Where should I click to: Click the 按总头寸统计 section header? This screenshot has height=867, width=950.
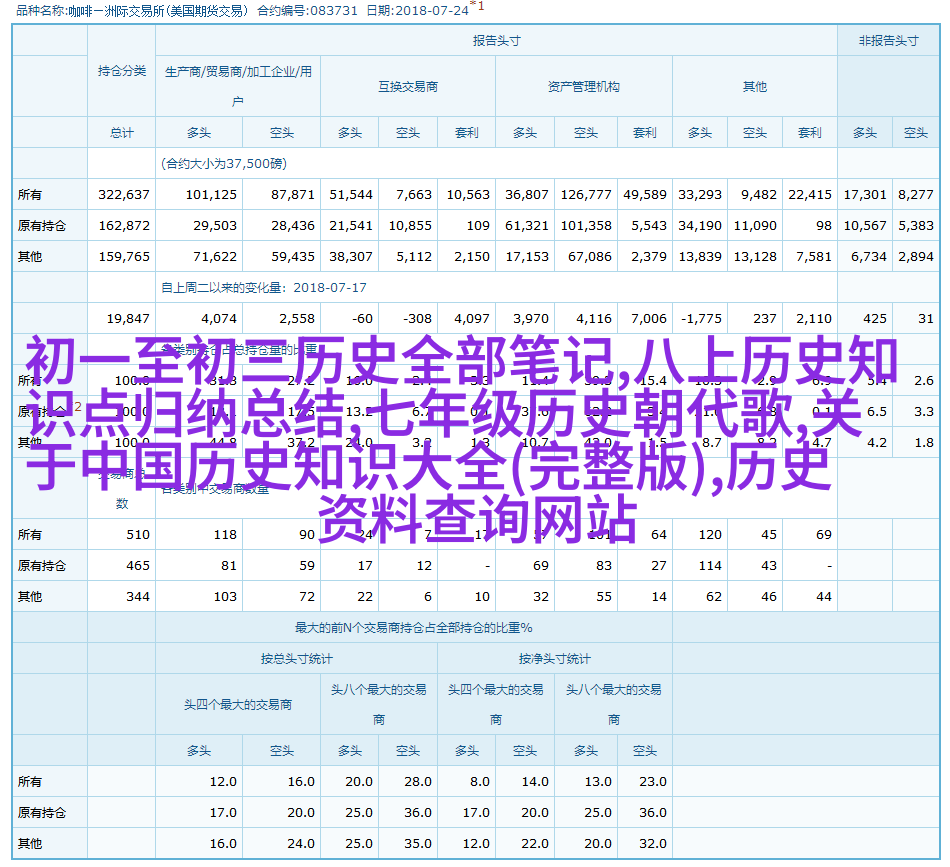296,659
